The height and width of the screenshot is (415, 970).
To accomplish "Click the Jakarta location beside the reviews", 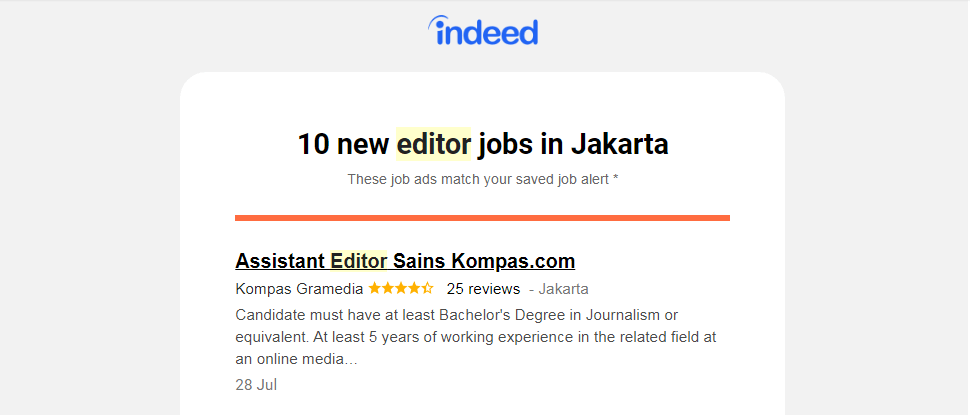I will [x=564, y=289].
